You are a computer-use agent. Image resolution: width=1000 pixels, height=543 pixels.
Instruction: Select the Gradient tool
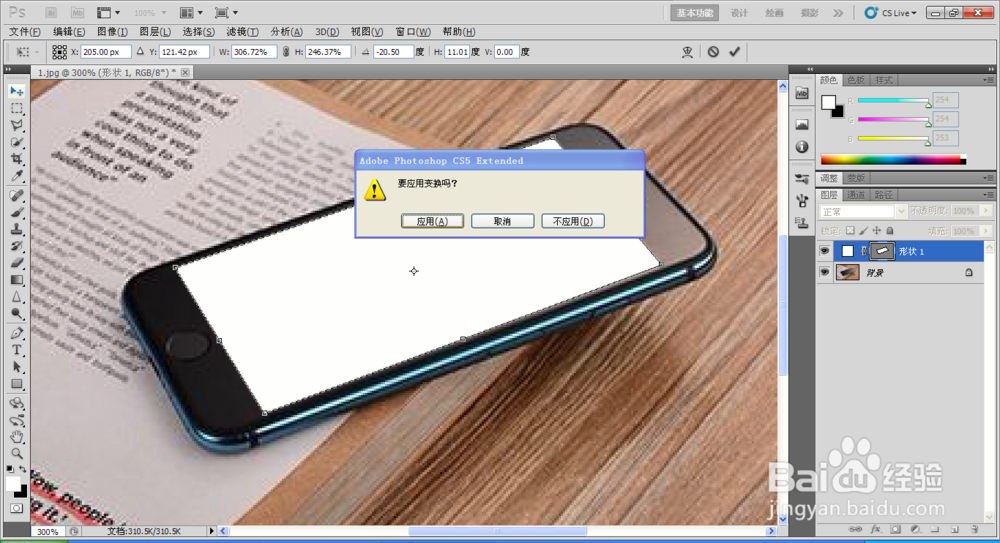coord(17,279)
